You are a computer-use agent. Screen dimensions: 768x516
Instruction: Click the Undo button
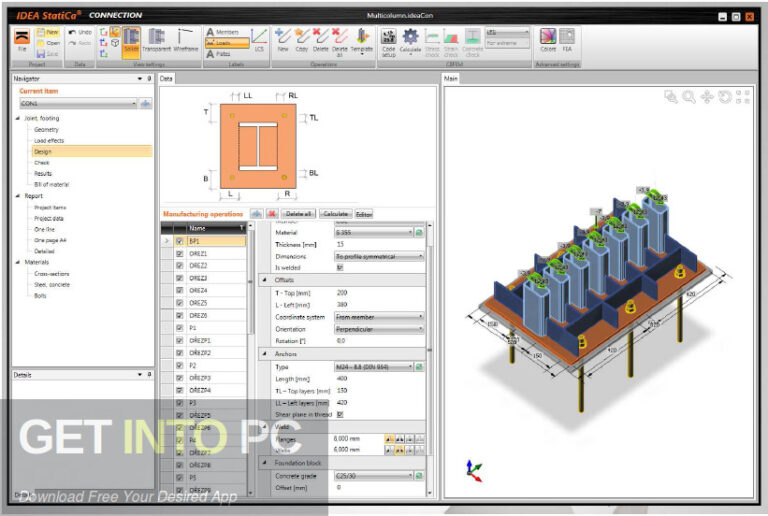(x=80, y=32)
